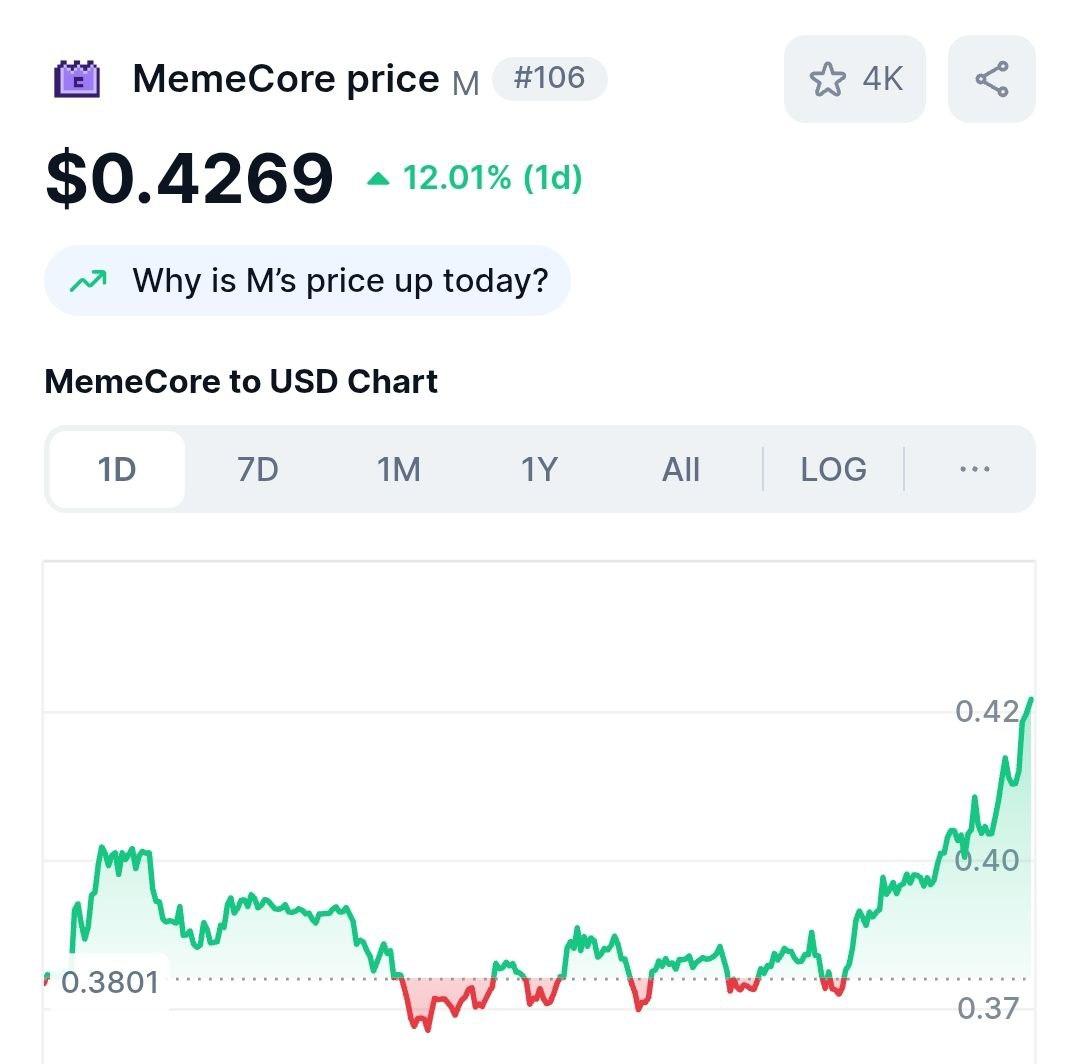
Task: Open "Why is M's price up today?"
Action: [340, 281]
